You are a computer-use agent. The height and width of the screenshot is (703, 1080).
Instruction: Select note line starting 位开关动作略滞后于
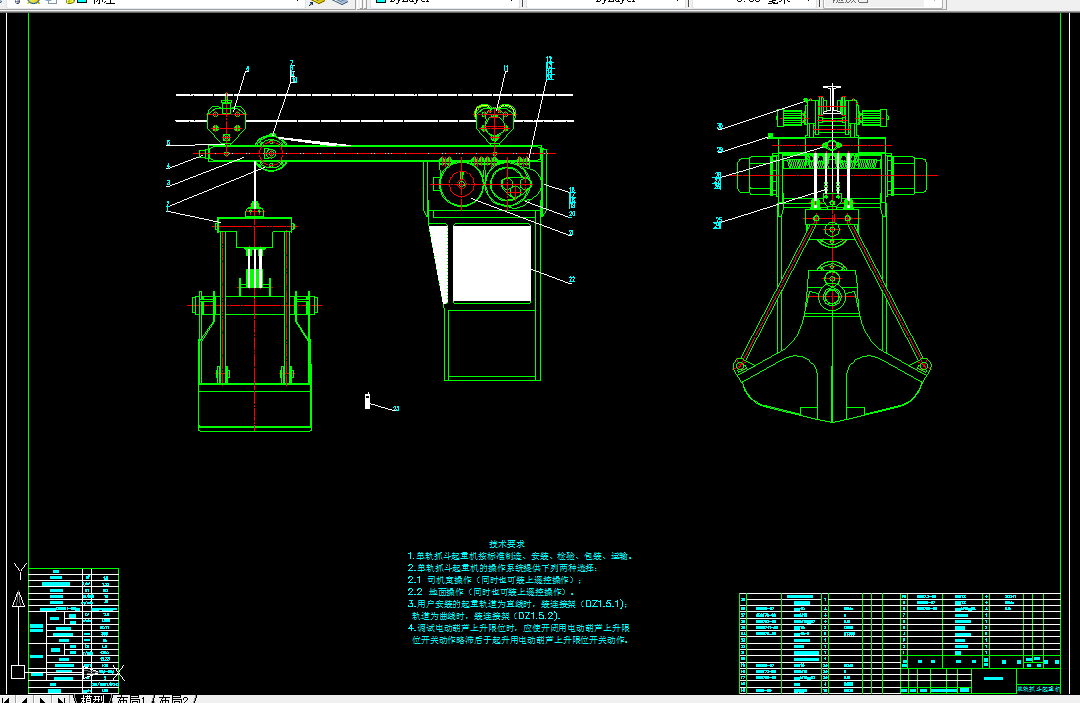point(520,640)
